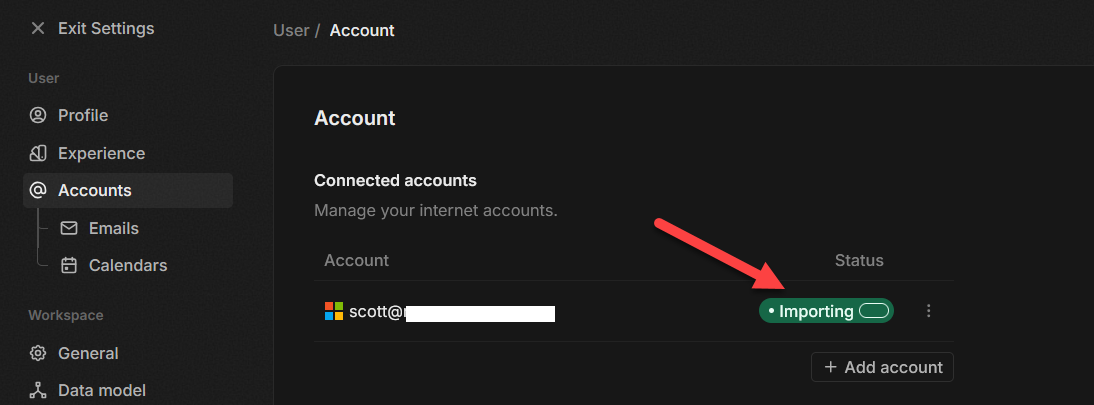Click the Data model hierarchy icon
Viewport: 1094px width, 405px height.
pyautogui.click(x=38, y=390)
